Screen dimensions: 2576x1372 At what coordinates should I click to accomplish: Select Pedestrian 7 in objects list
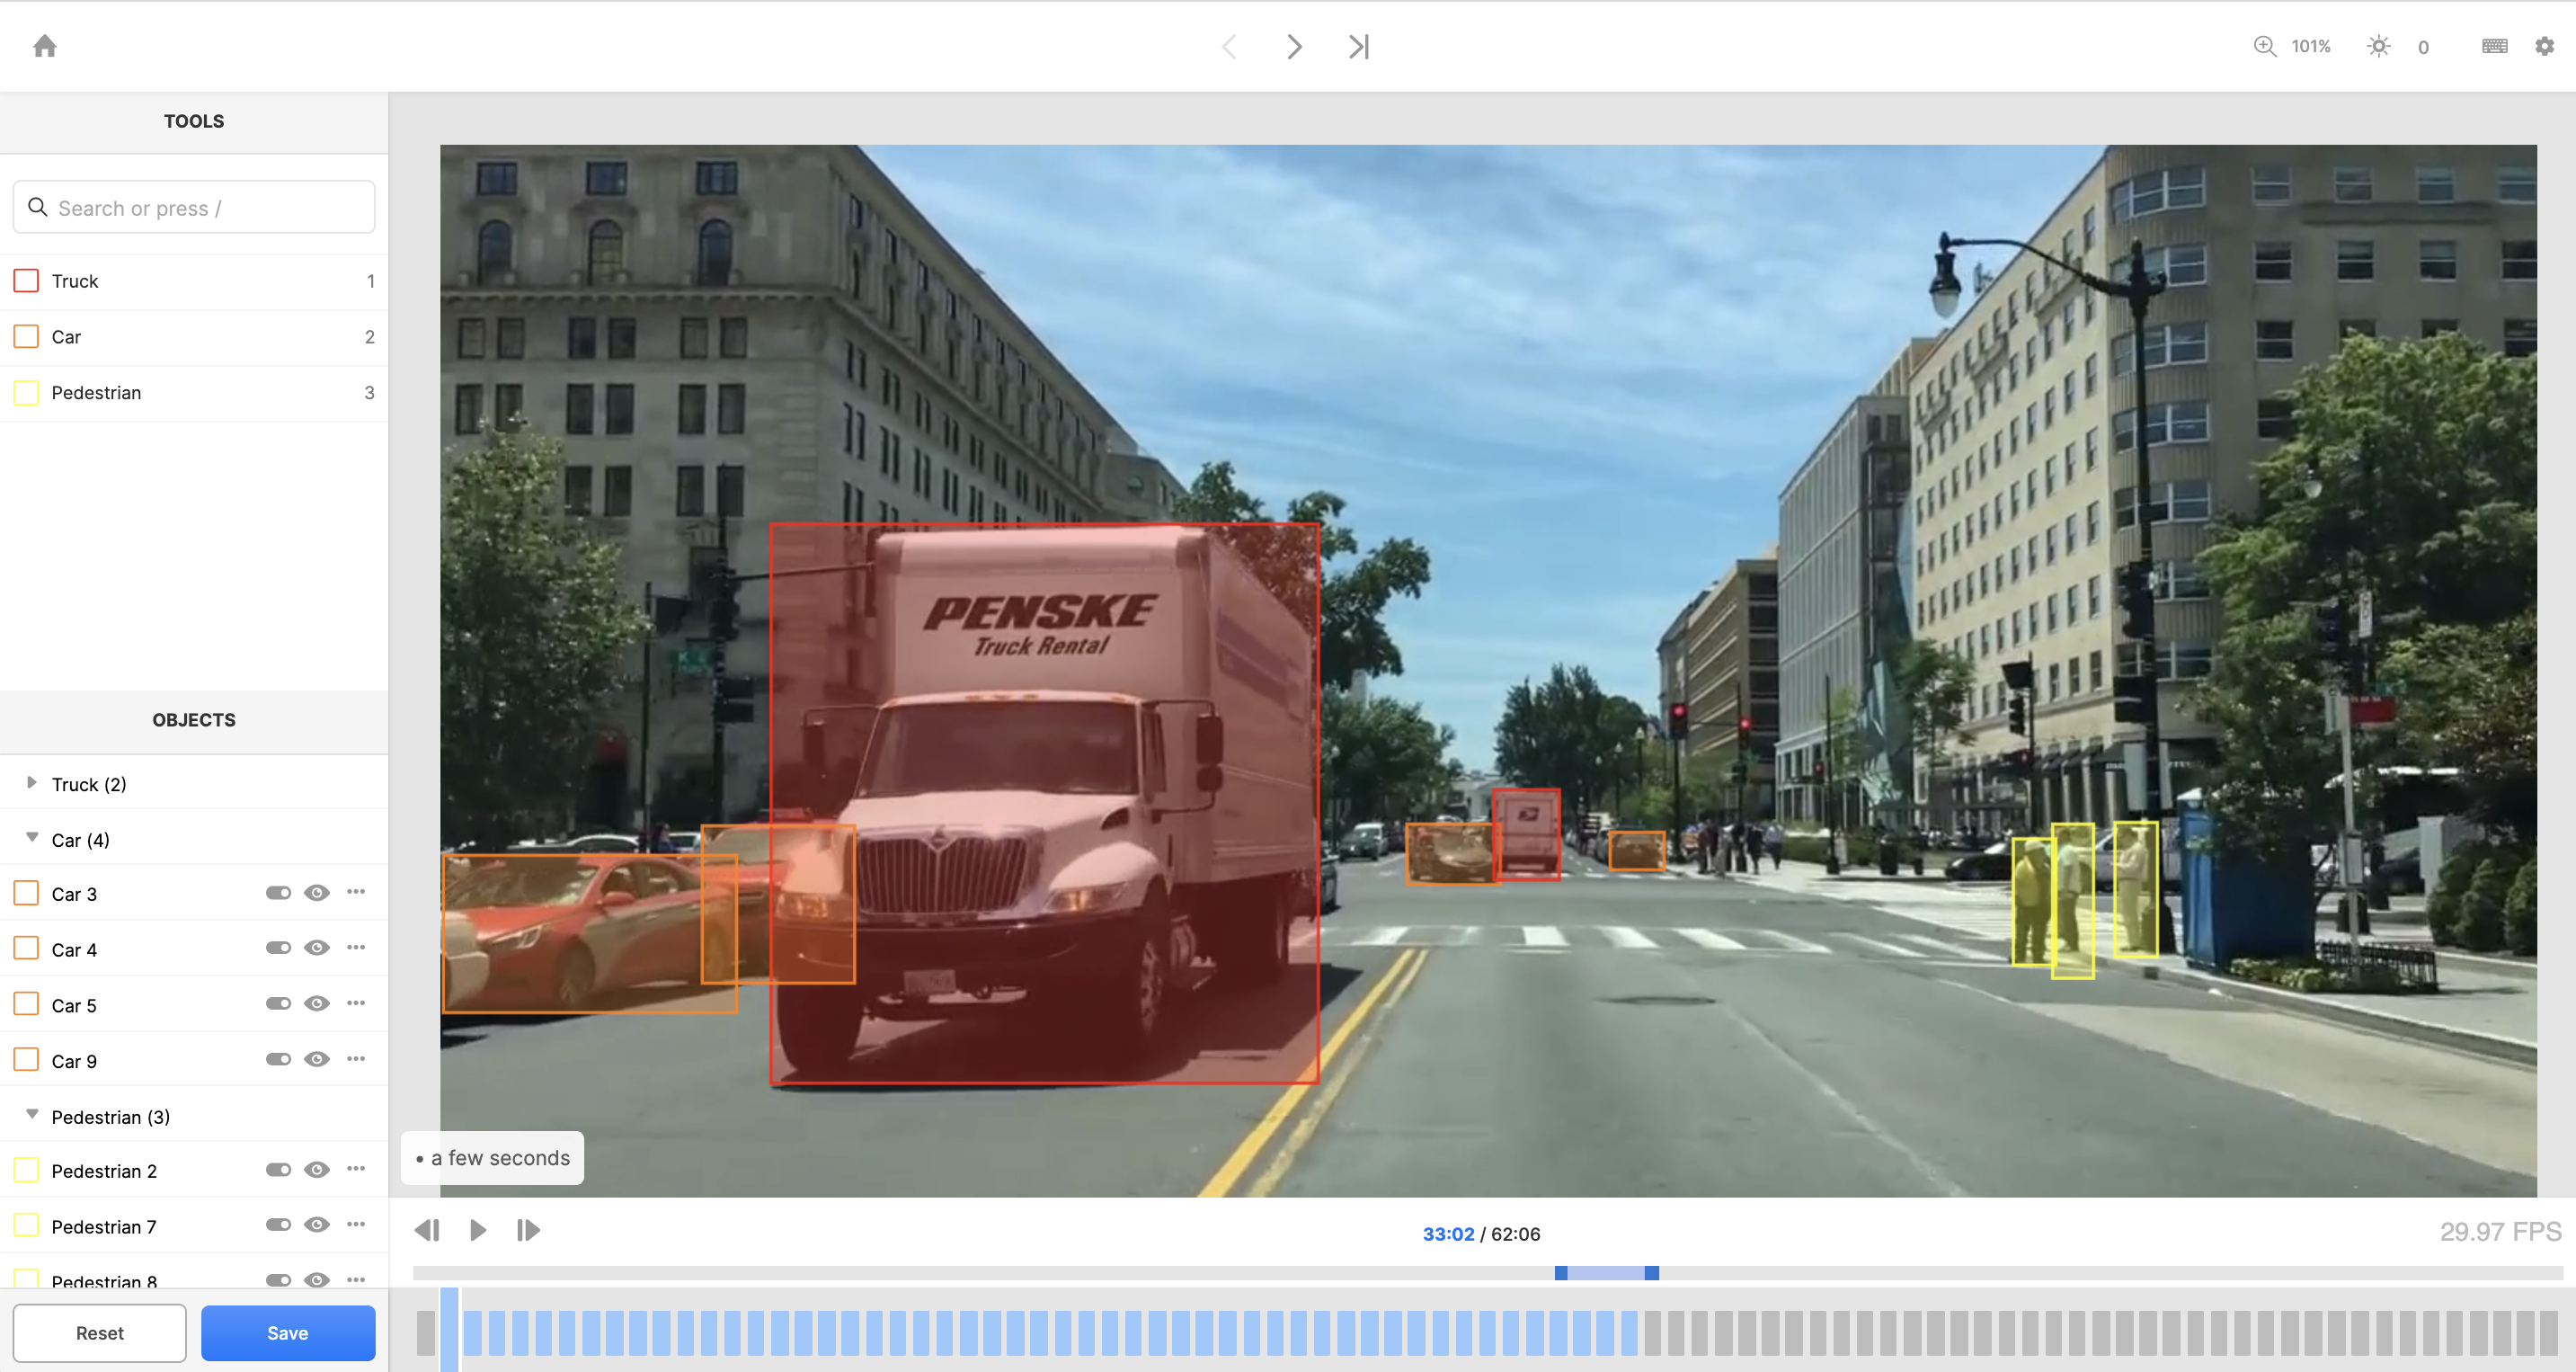coord(194,1226)
